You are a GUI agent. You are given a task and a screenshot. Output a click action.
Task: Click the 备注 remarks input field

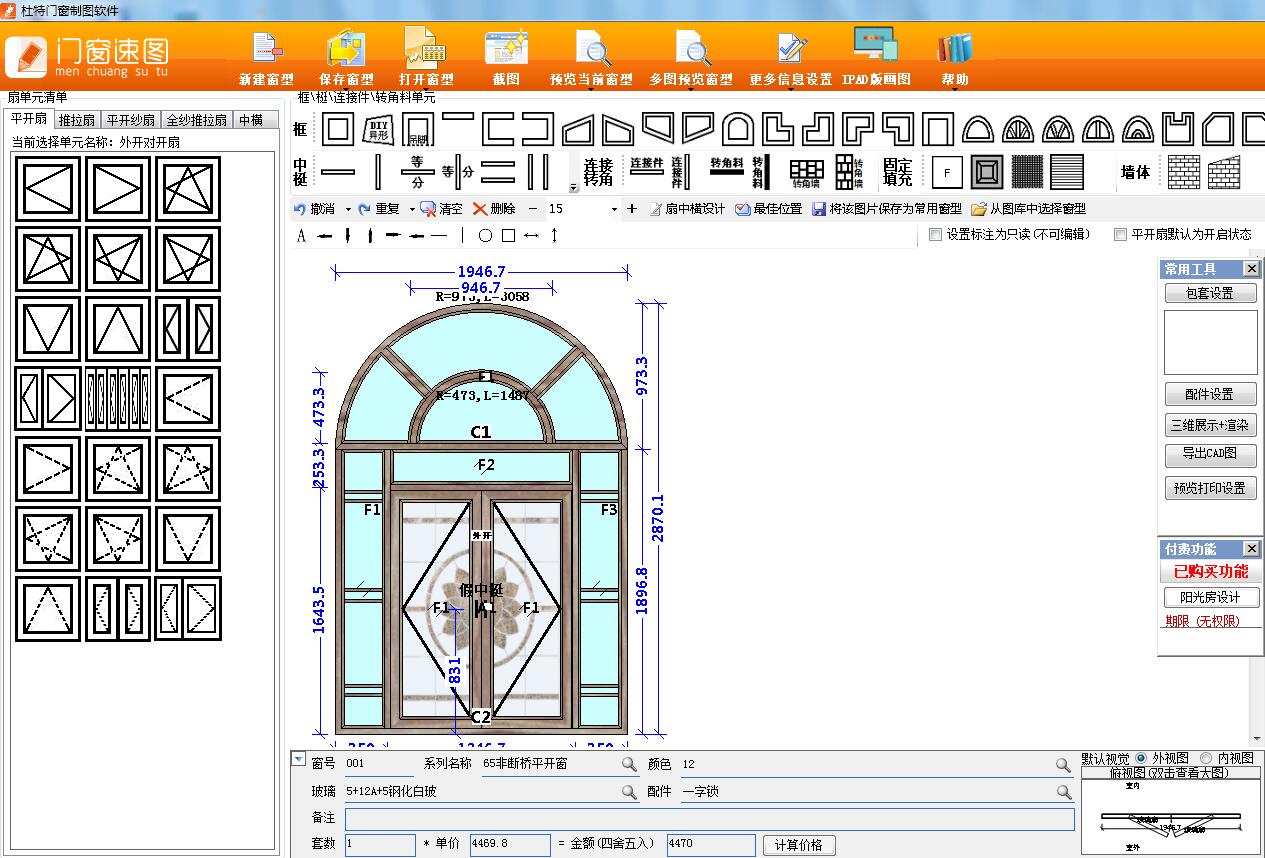[709, 819]
